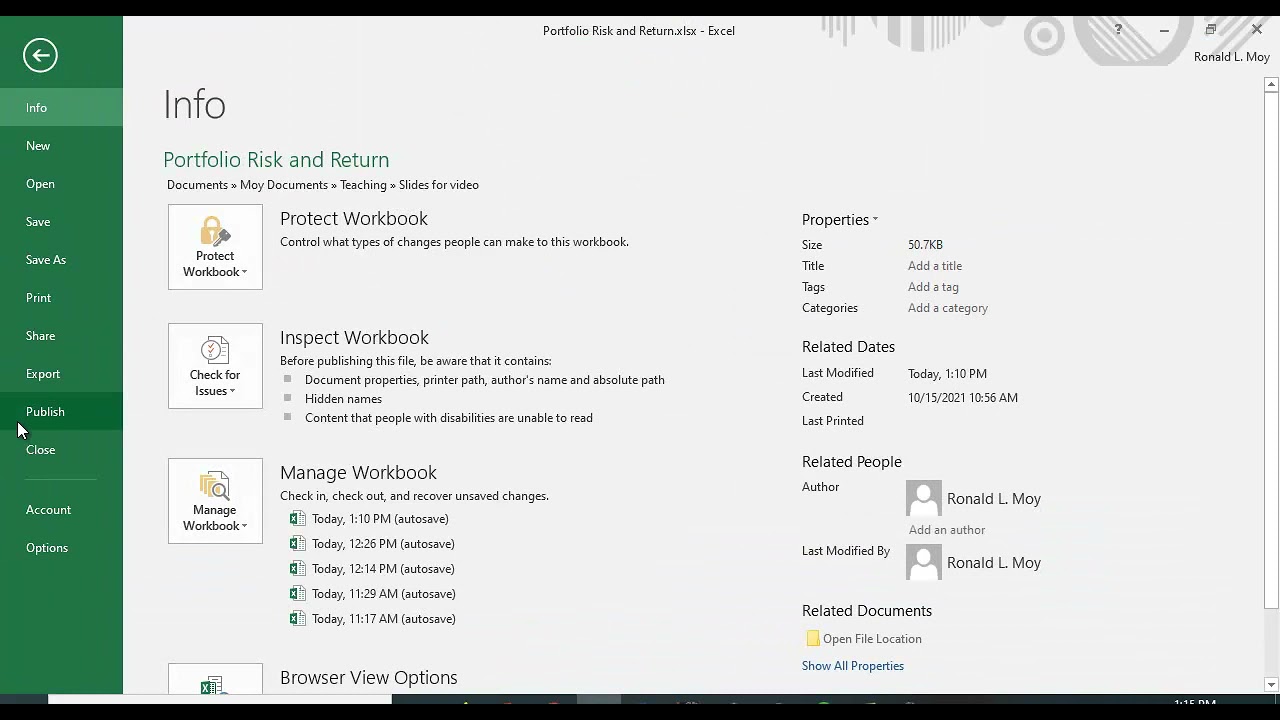Click the Created date 10/15/2021 10:56 AM

pos(963,398)
